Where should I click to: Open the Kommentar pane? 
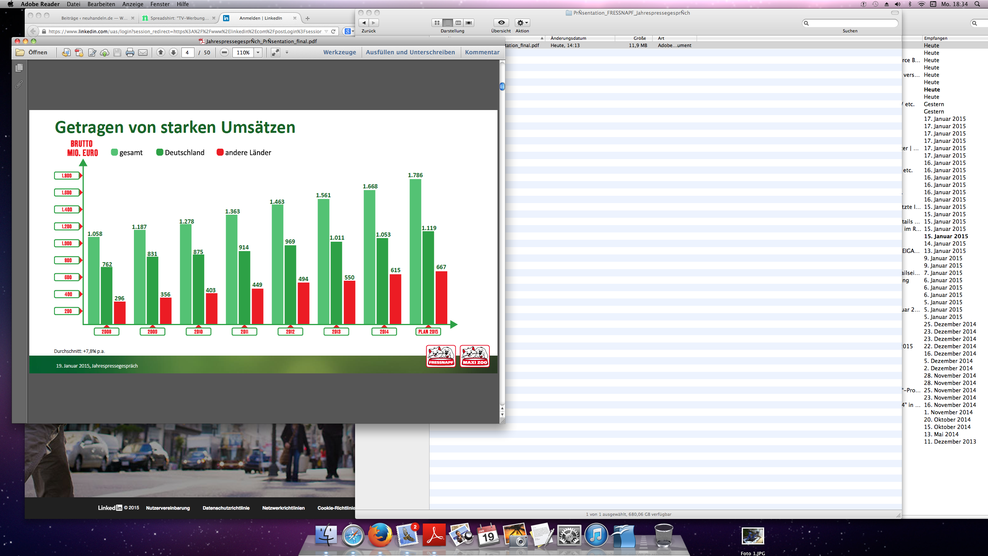tap(482, 52)
